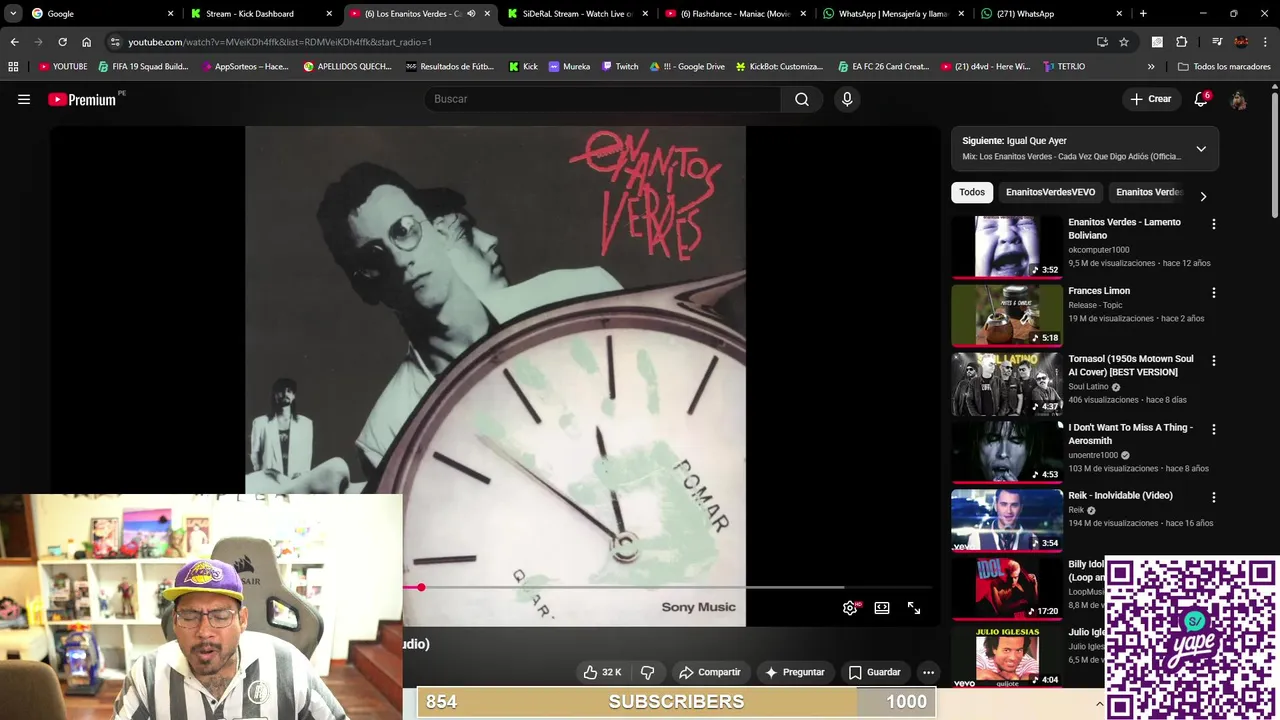Open the notifications bell
Viewport: 1280px width, 720px height.
1201,99
